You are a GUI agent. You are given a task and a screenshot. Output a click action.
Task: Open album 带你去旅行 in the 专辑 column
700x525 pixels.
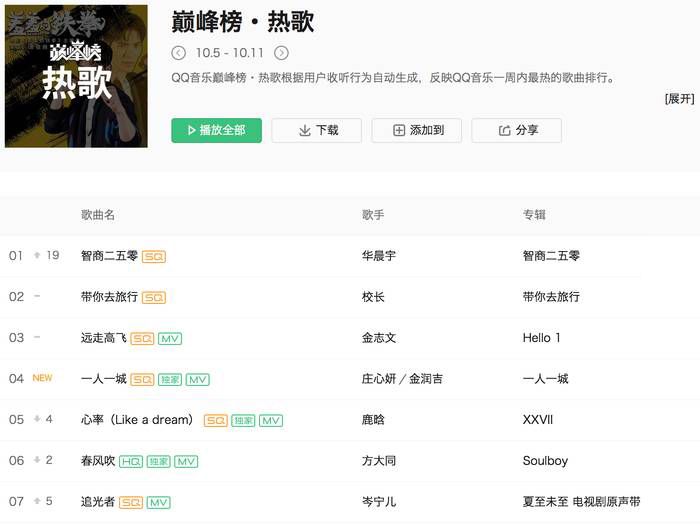[x=551, y=297]
